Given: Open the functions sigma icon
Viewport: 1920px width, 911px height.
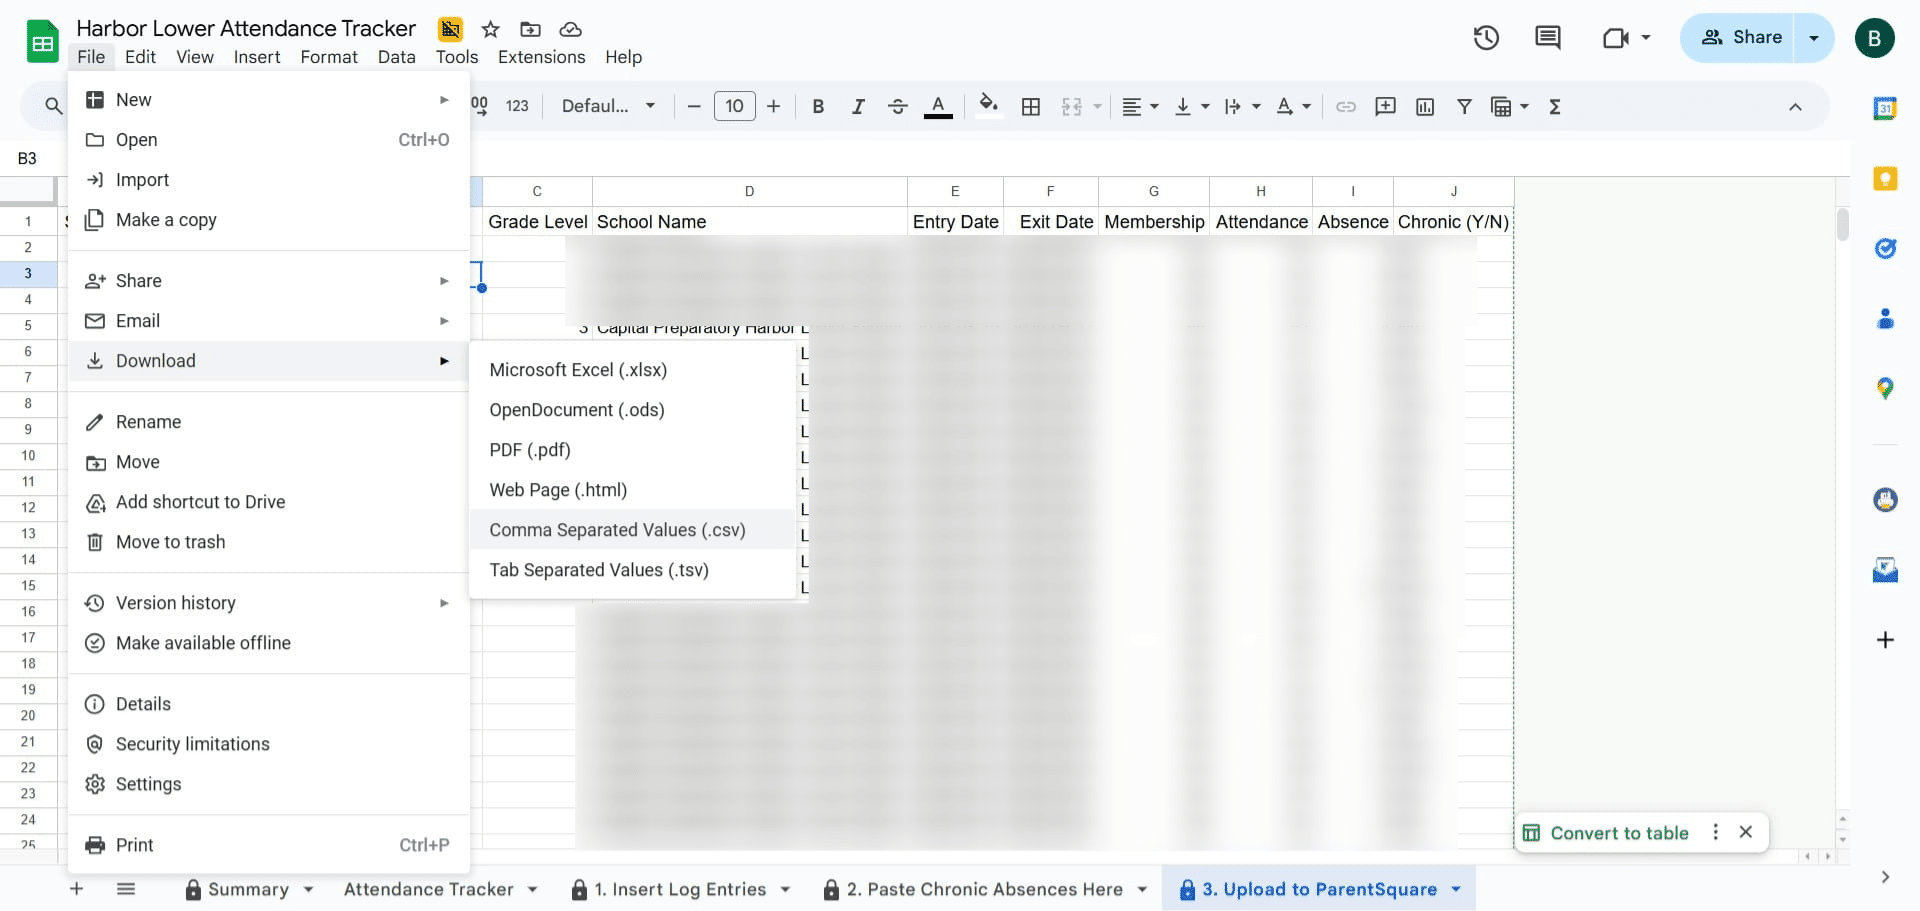Looking at the screenshot, I should click(x=1555, y=106).
